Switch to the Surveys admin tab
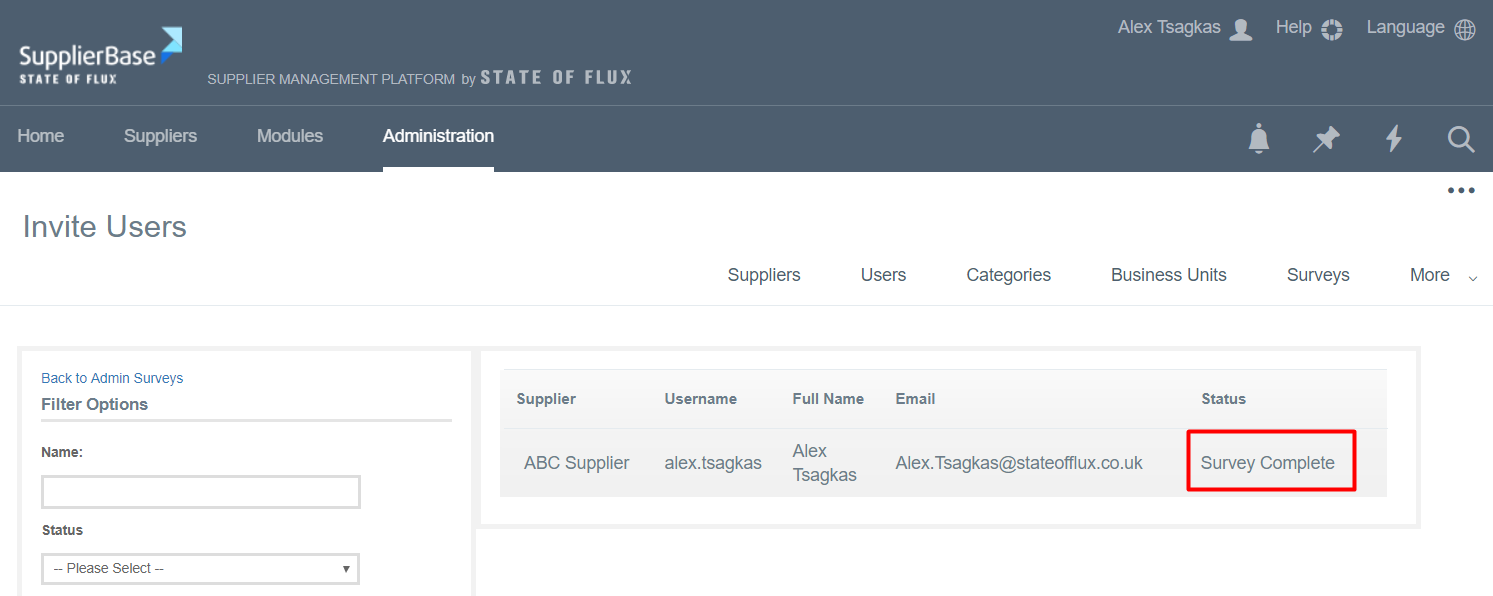Screen dimensions: 1493x596 point(1318,275)
